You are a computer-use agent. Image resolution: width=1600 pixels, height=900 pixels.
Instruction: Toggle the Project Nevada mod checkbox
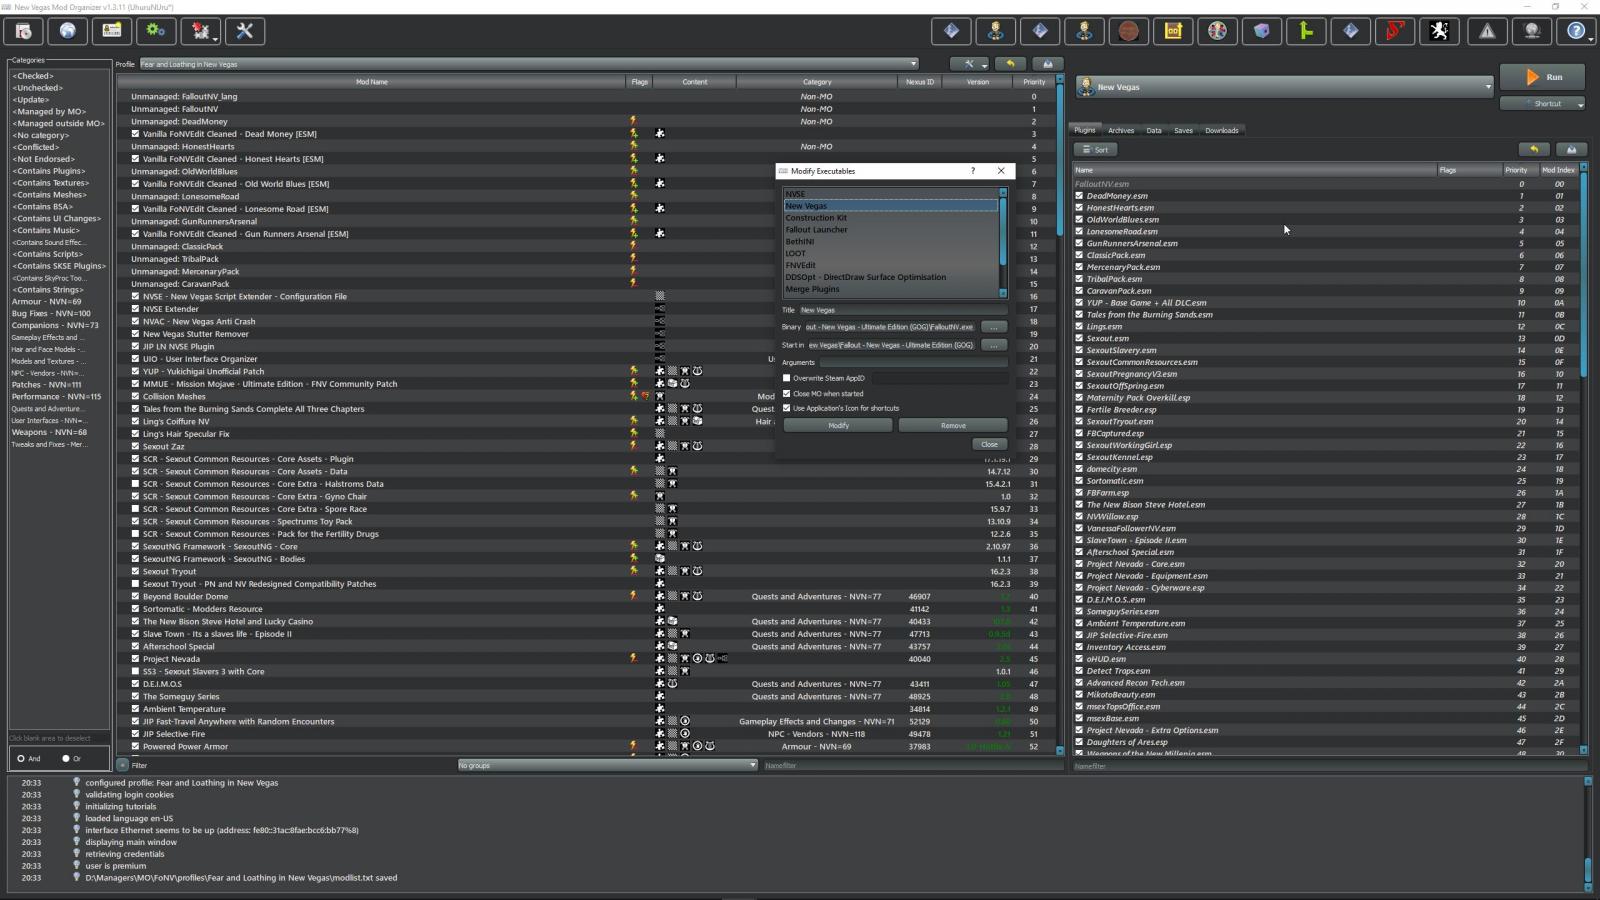click(x=136, y=659)
